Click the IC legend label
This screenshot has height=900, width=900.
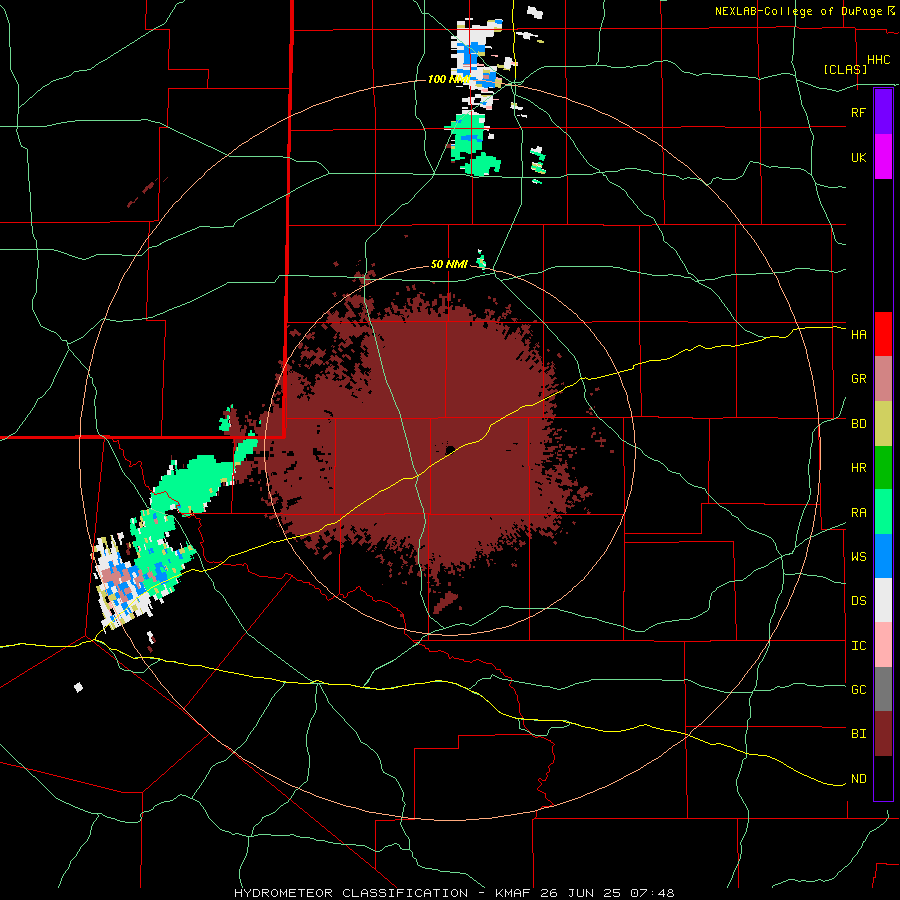point(858,646)
